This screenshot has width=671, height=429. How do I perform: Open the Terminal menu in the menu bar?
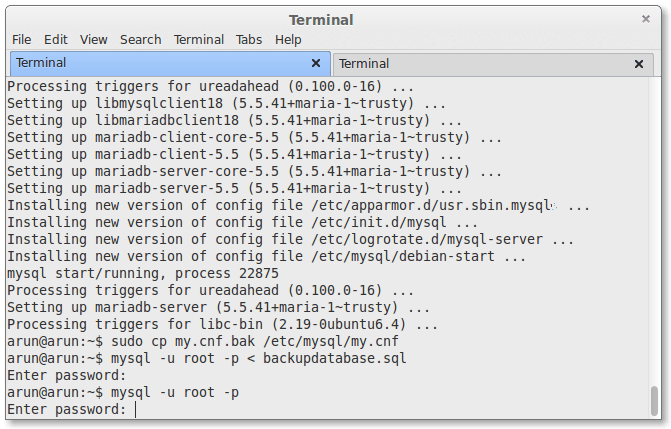click(199, 39)
